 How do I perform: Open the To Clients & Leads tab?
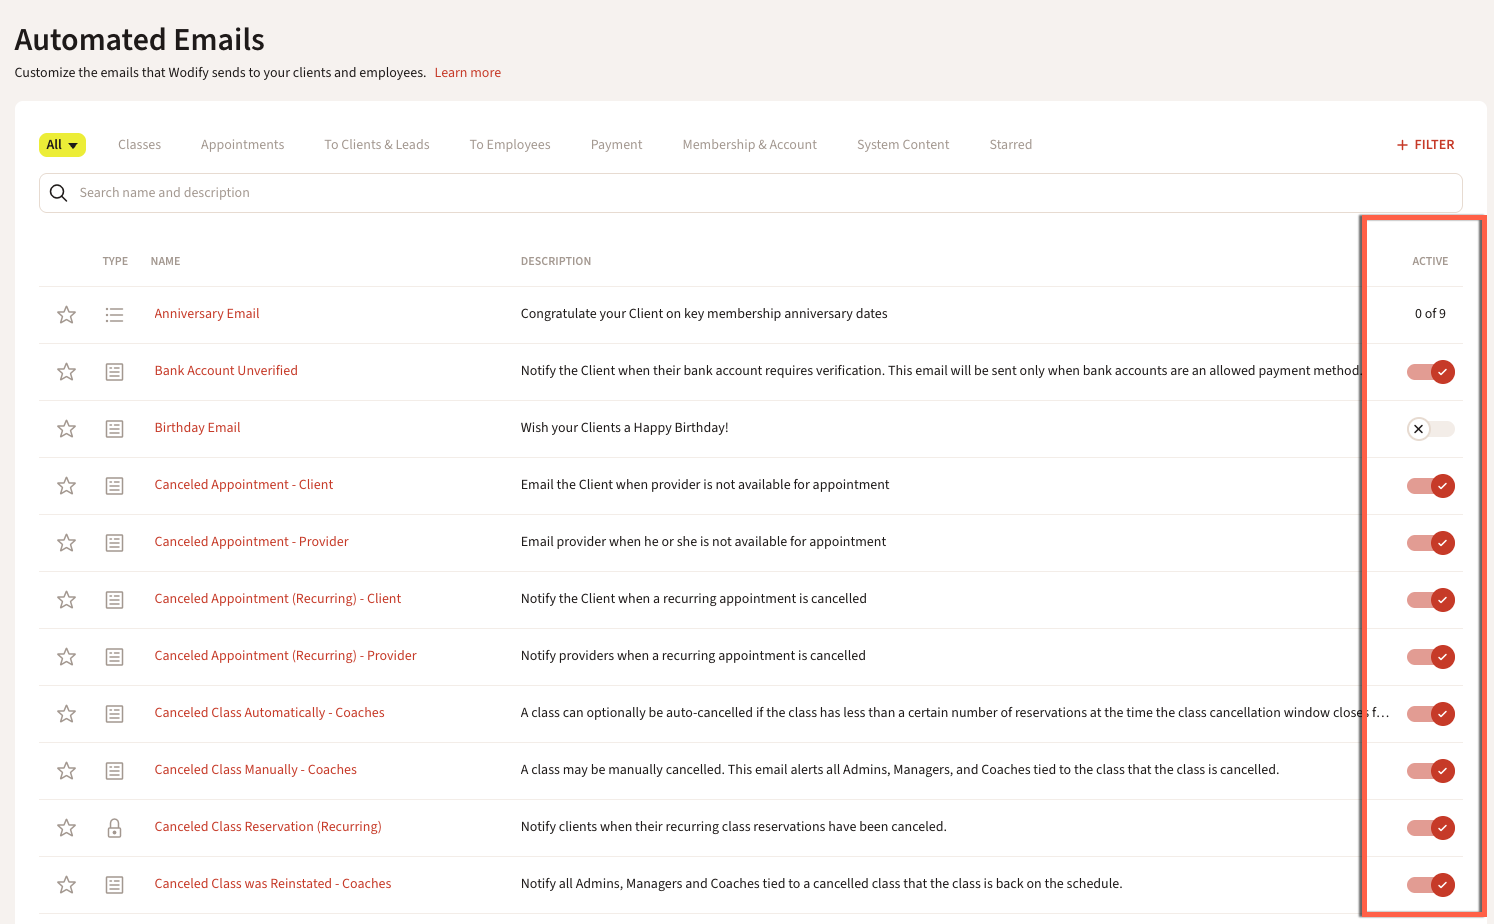click(377, 145)
